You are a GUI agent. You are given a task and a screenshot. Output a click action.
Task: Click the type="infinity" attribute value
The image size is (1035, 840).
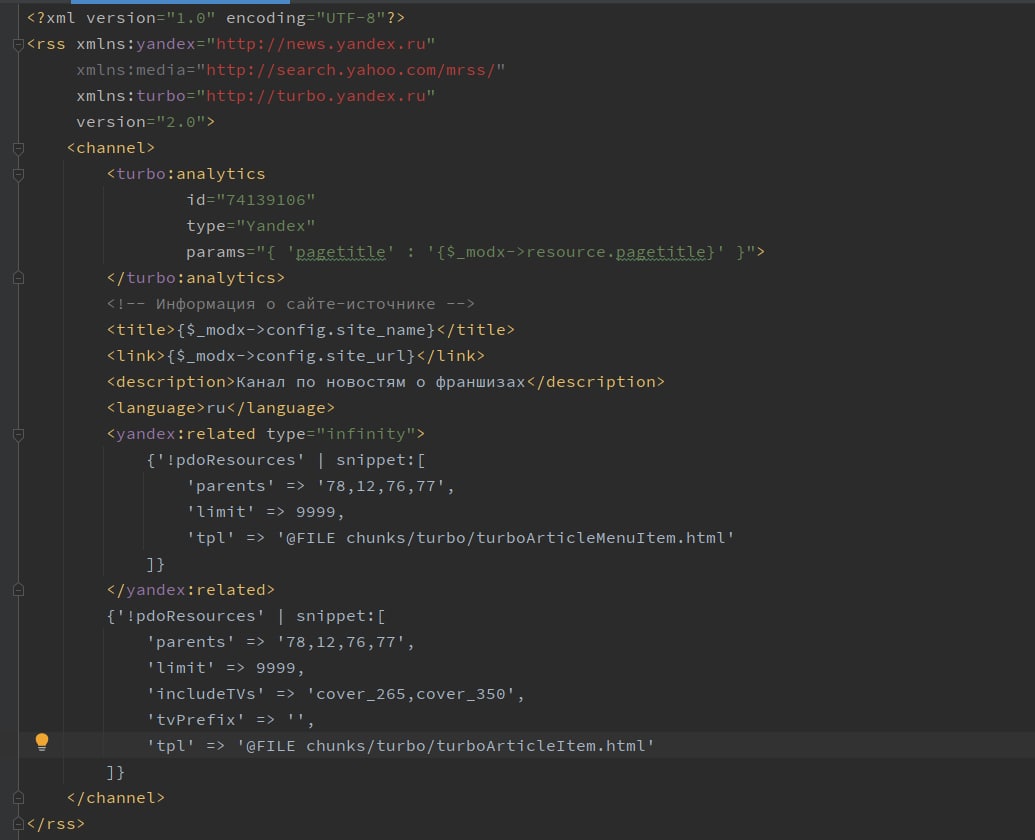click(x=366, y=434)
